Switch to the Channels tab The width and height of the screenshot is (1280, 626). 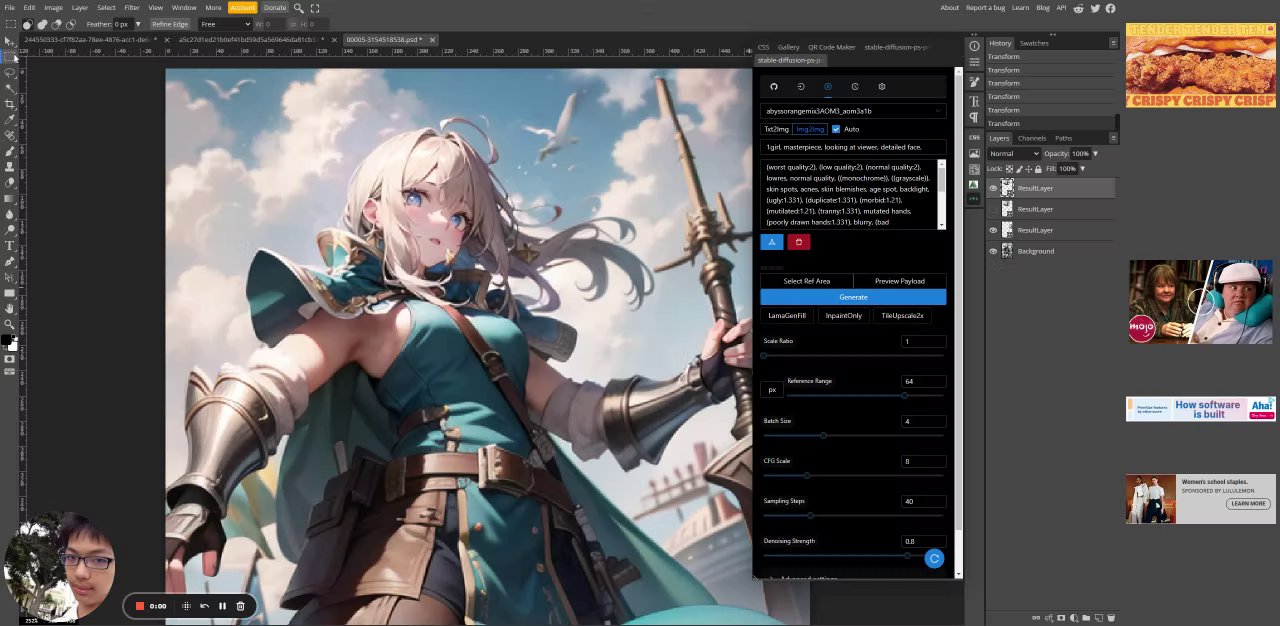click(1031, 138)
